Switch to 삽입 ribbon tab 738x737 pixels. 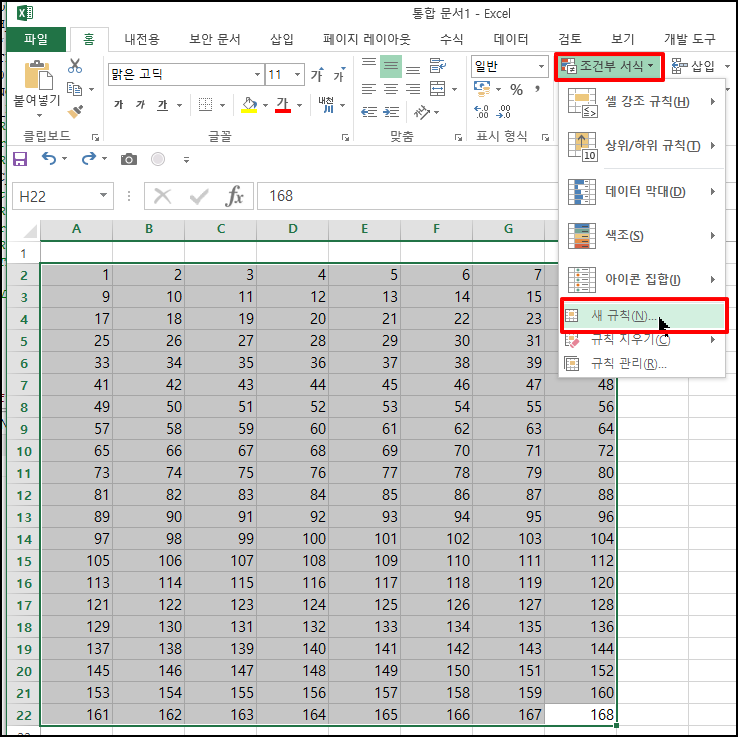pos(282,40)
